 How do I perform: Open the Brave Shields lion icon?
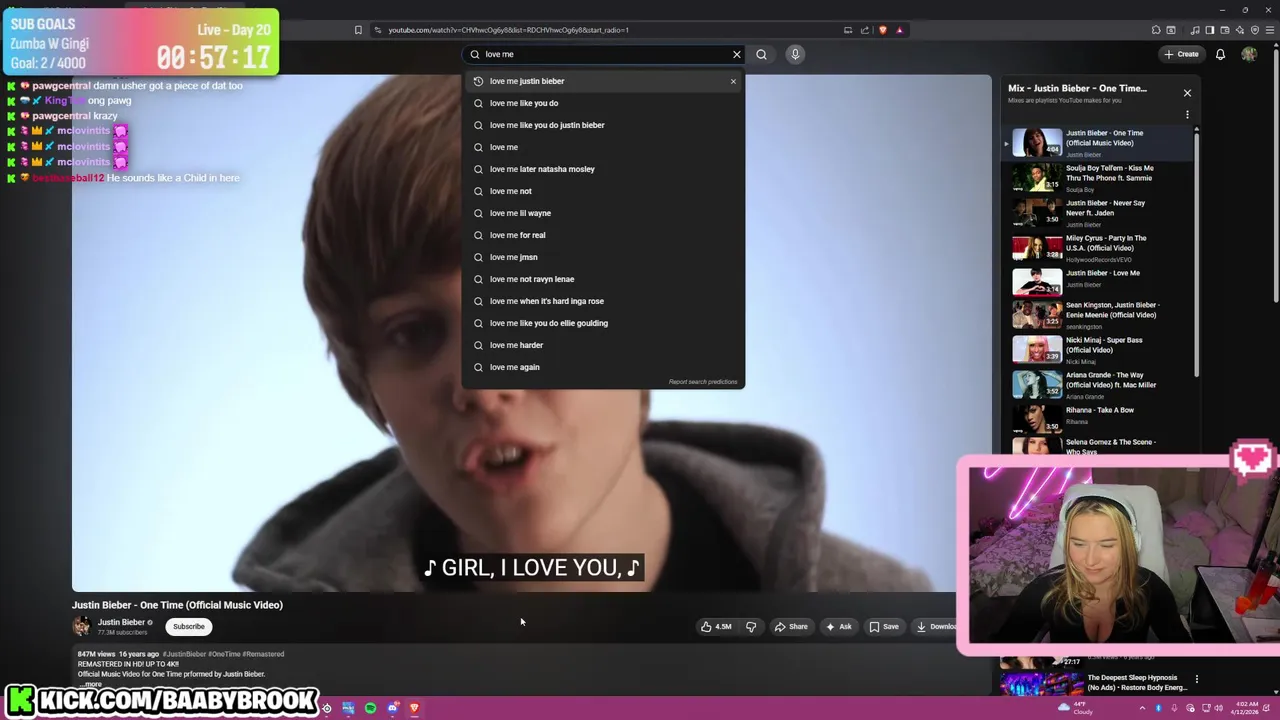point(882,30)
